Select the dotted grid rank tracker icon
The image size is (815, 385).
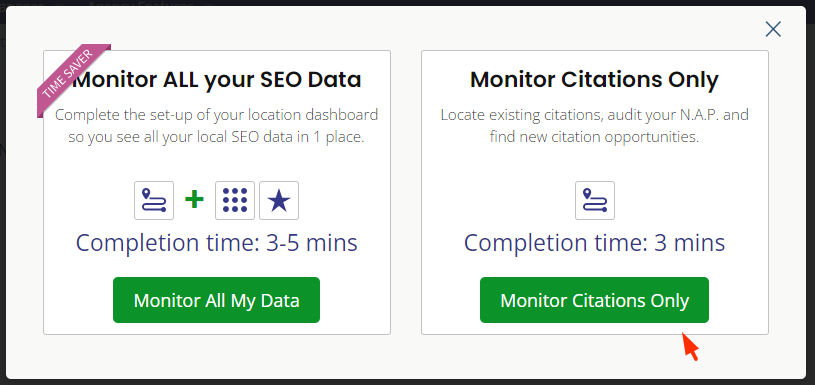(x=235, y=201)
